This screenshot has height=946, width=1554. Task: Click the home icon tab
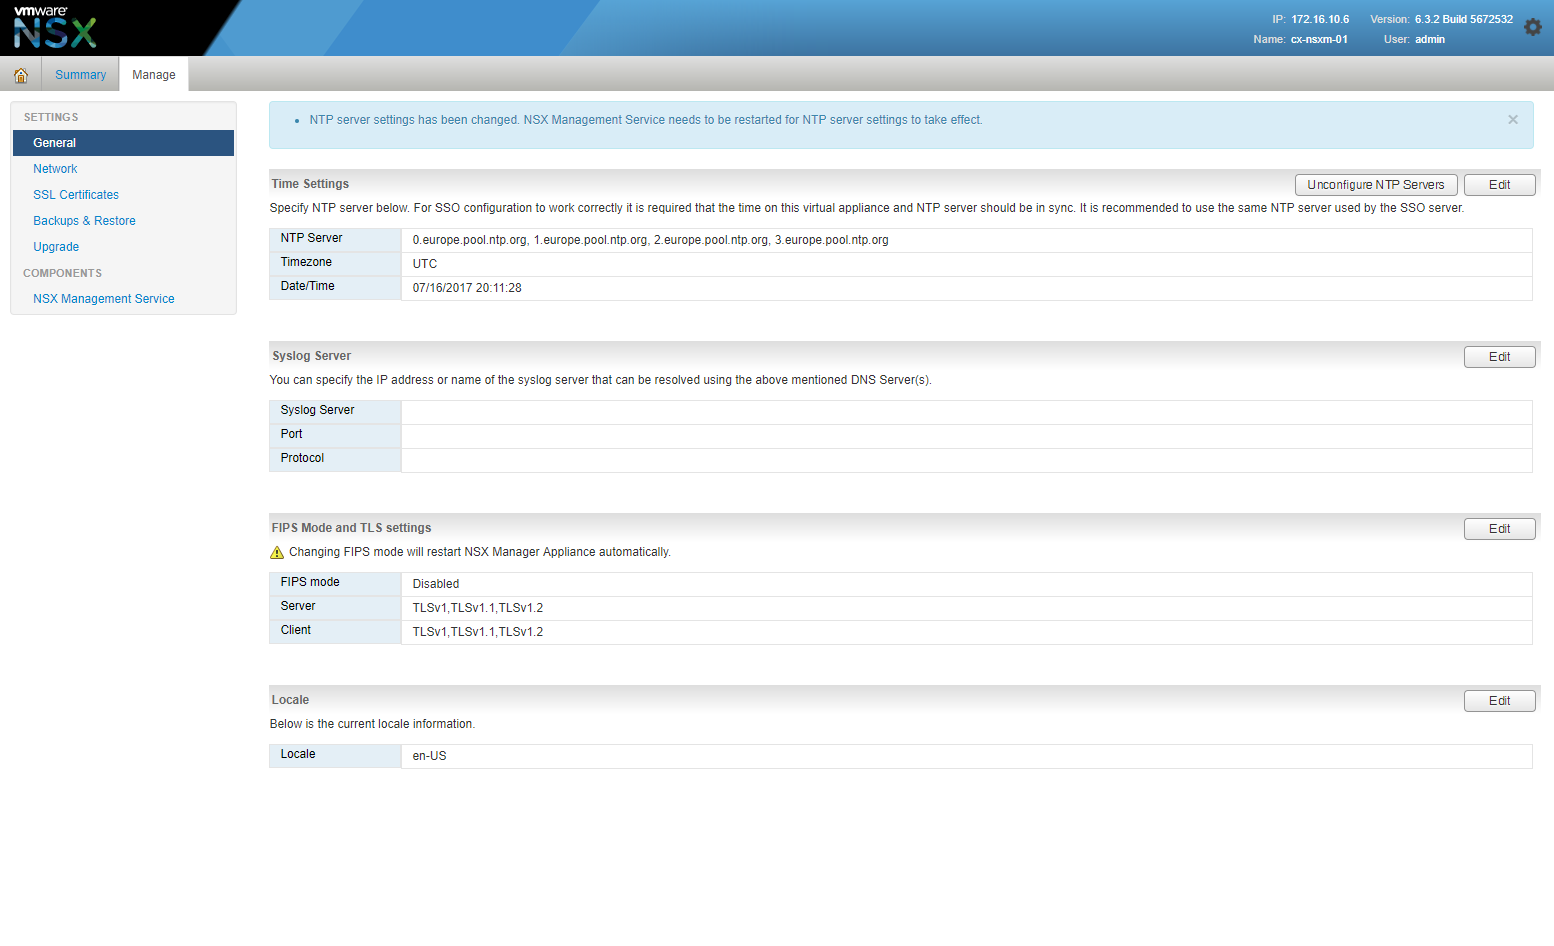tap(21, 75)
